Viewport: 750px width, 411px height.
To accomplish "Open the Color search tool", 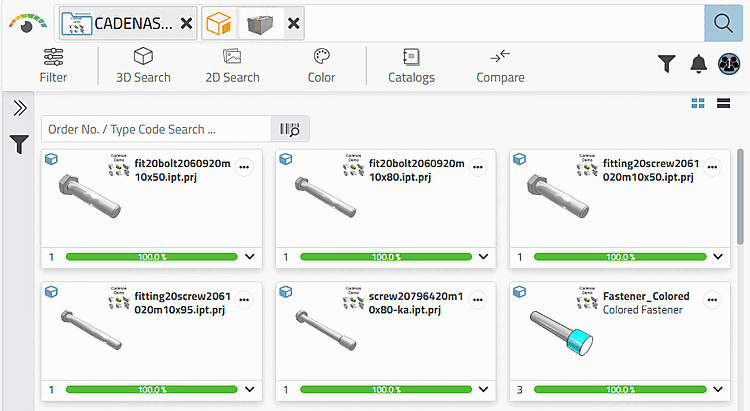I will pos(321,65).
